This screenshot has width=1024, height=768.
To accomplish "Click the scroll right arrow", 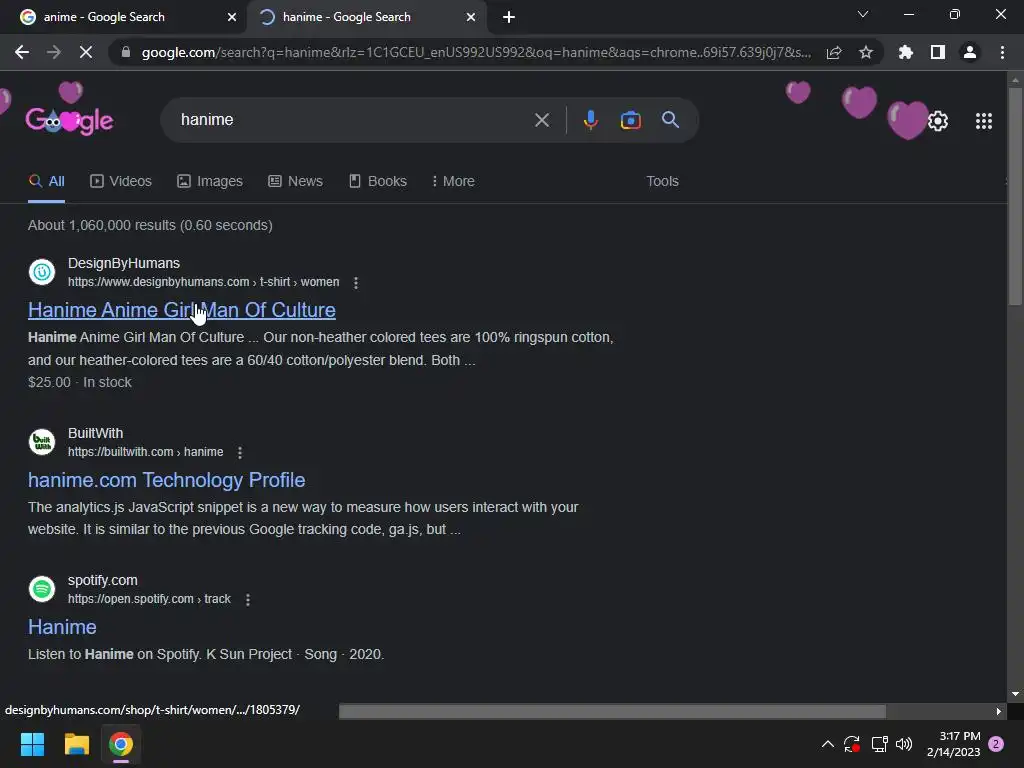I will tap(999, 711).
